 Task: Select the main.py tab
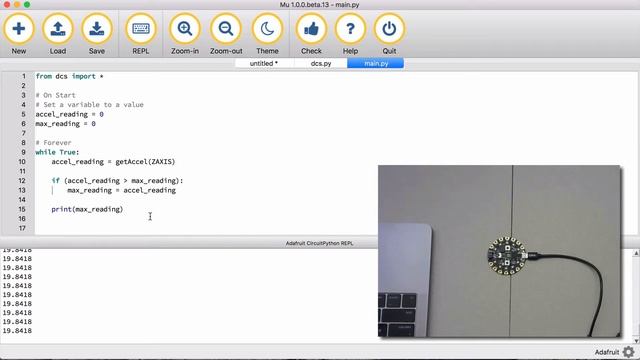[x=376, y=63]
